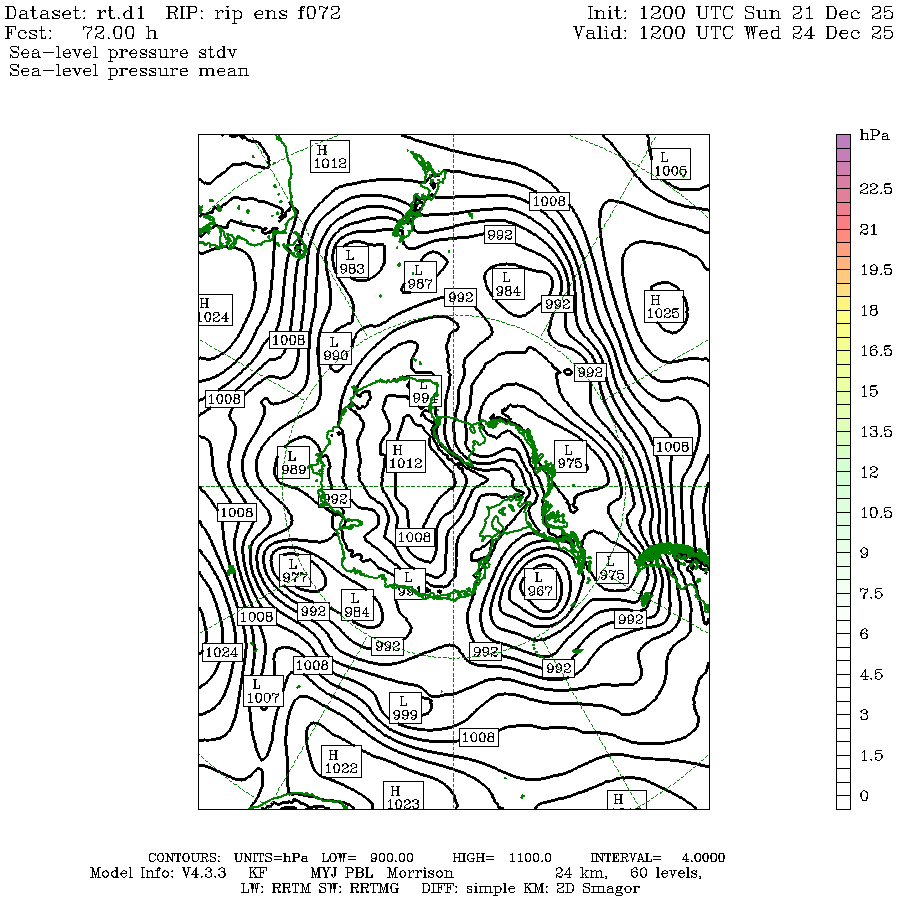Click the "7.5" value on color scale

tap(871, 593)
